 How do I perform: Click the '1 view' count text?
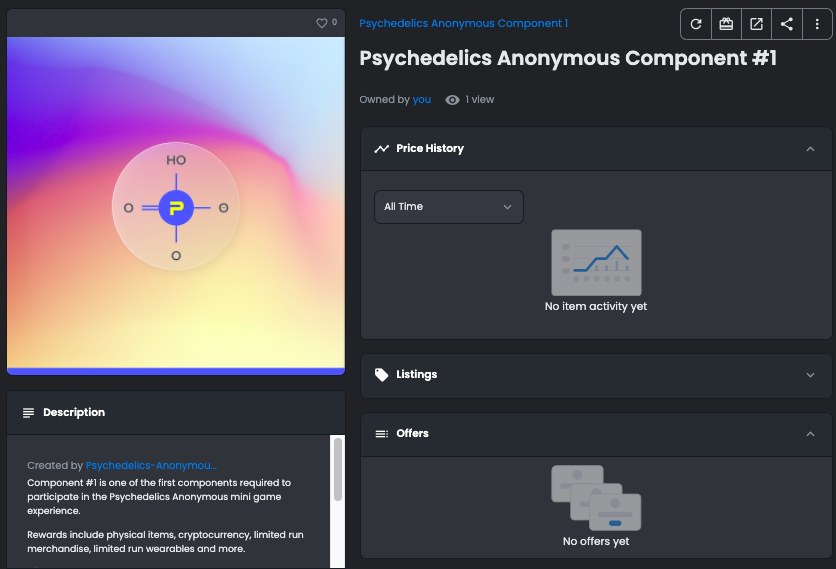pyautogui.click(x=479, y=100)
